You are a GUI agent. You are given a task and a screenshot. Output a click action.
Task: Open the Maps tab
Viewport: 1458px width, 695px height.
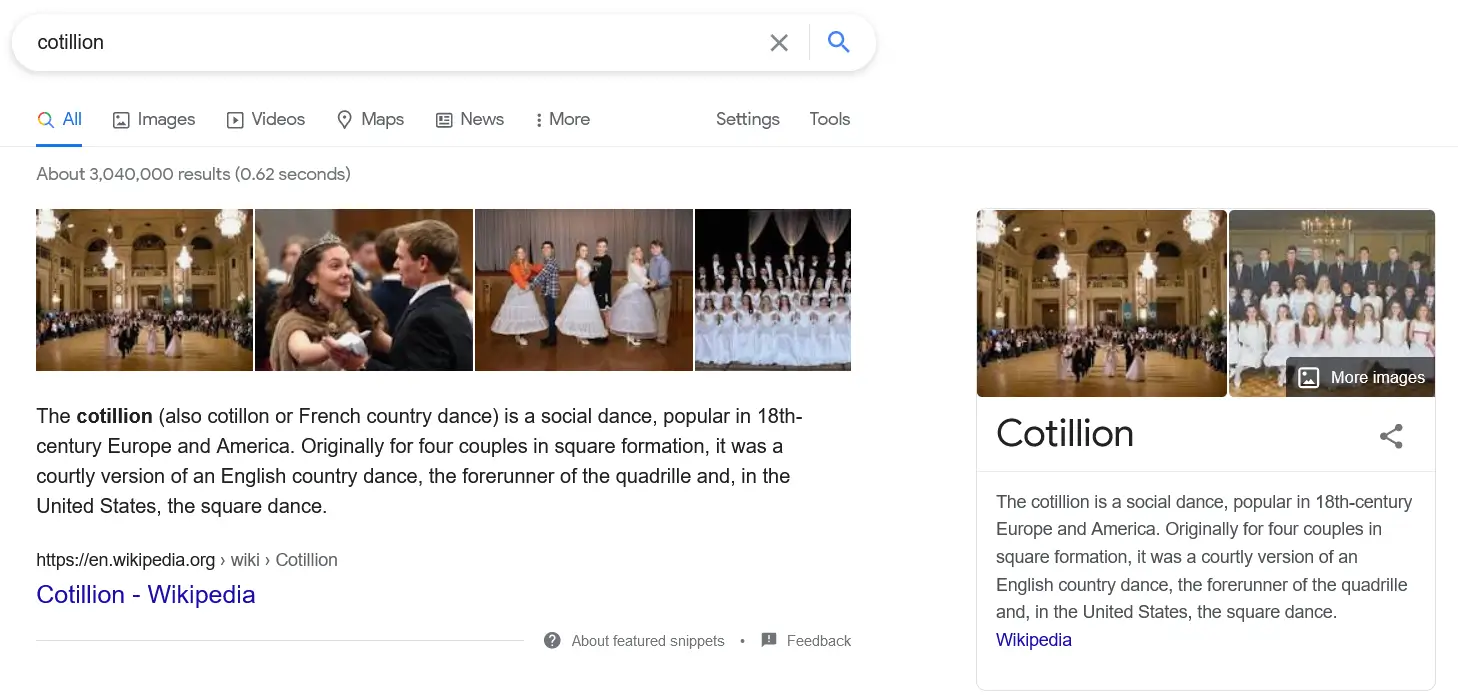point(370,120)
